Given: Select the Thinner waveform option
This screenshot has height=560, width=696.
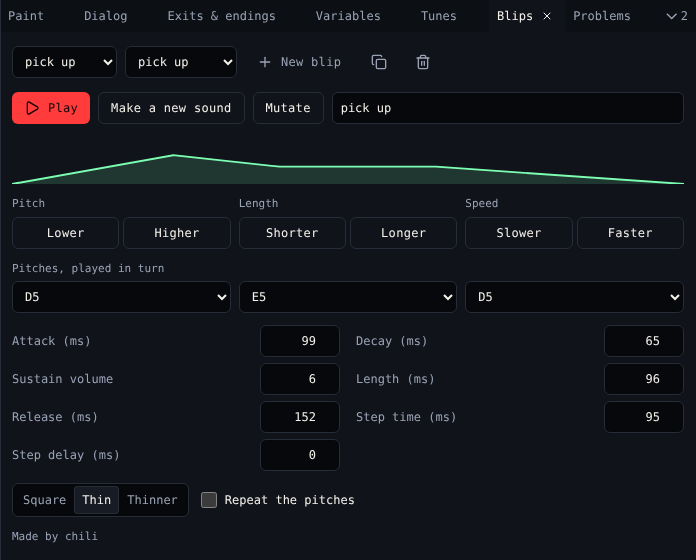Looking at the screenshot, I should [x=152, y=500].
